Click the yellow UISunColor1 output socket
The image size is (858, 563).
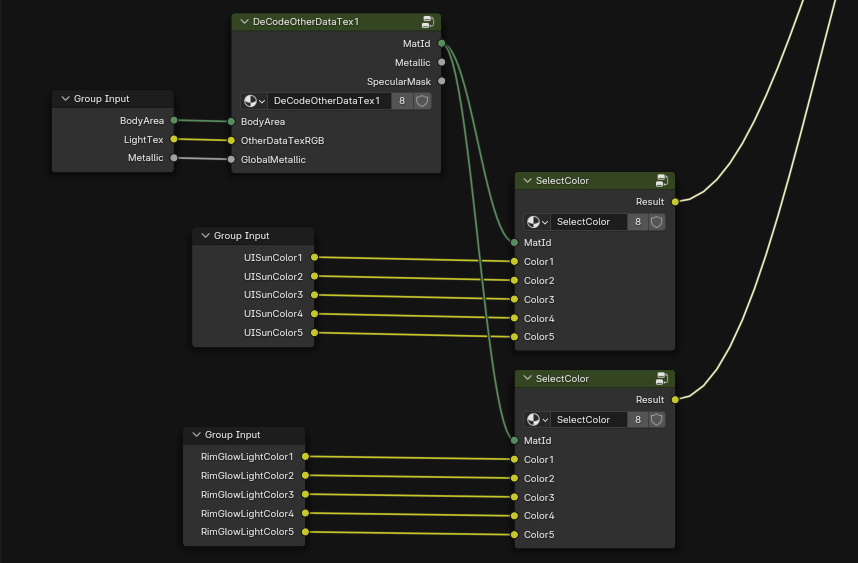point(314,257)
